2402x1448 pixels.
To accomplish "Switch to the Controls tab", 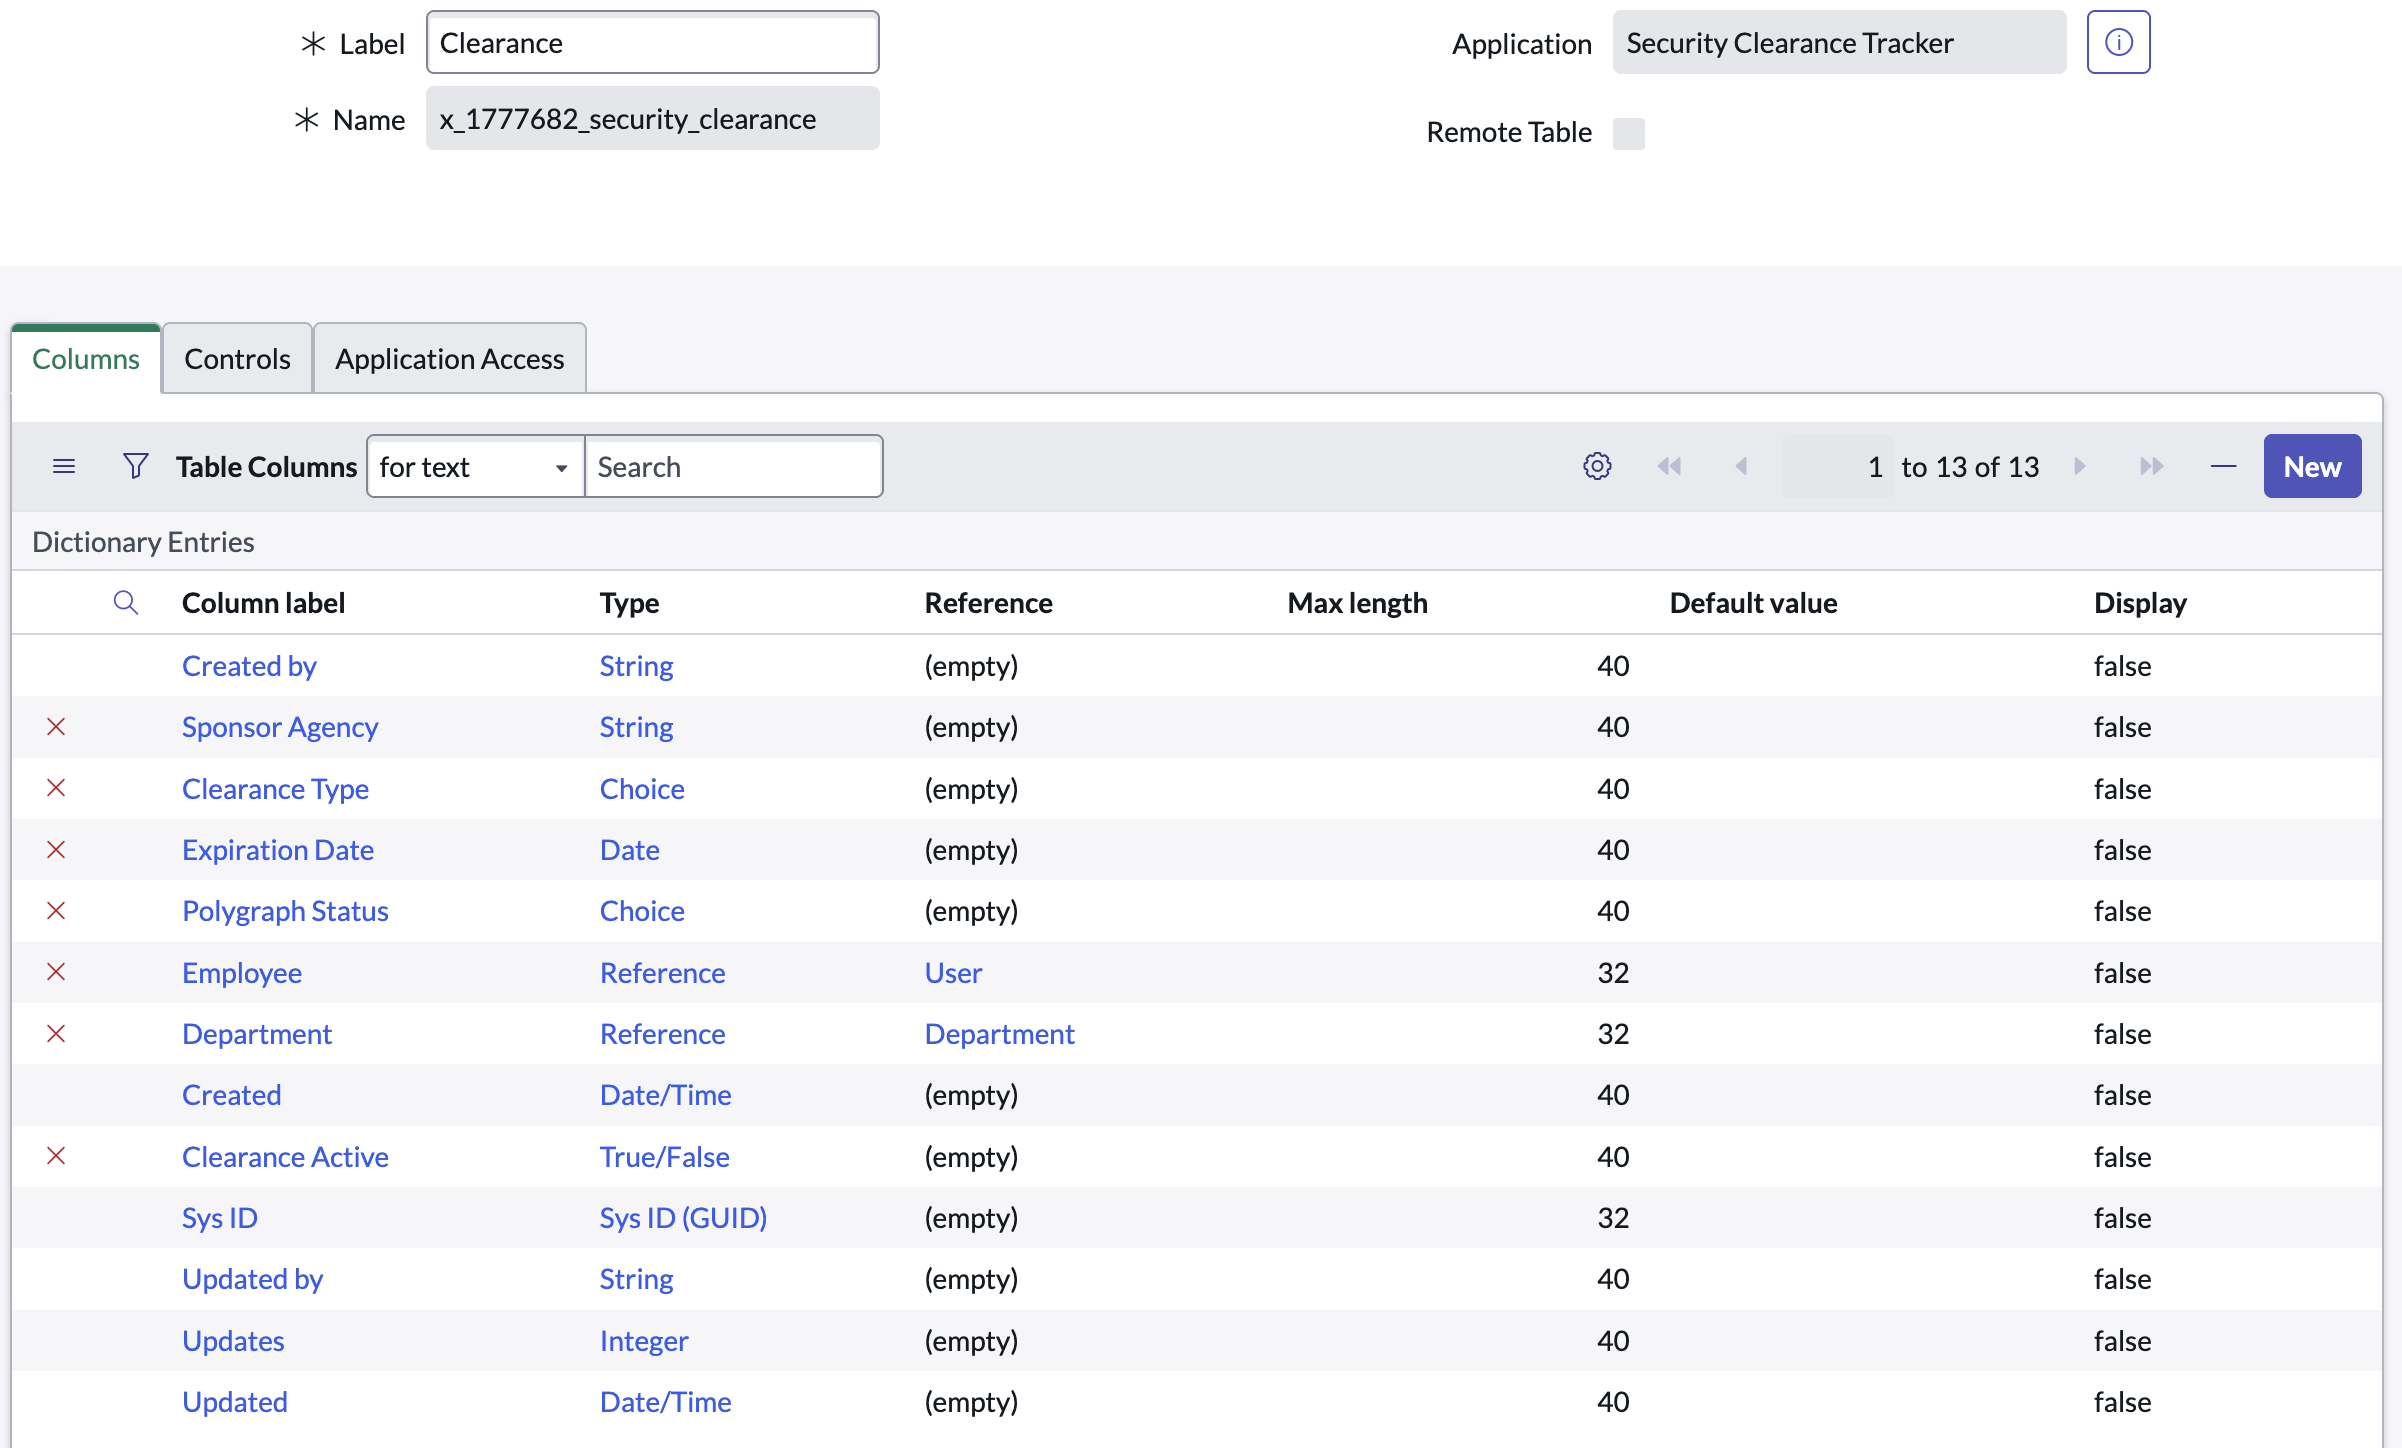I will coord(237,359).
